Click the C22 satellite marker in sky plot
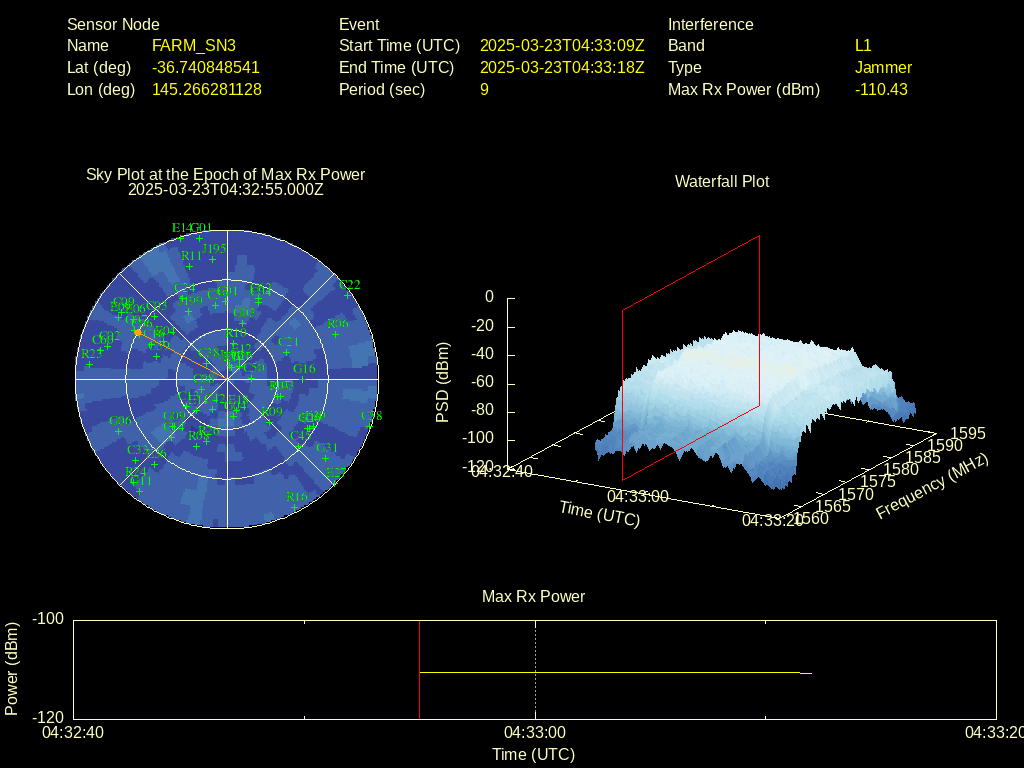1024x768 pixels. tap(349, 294)
